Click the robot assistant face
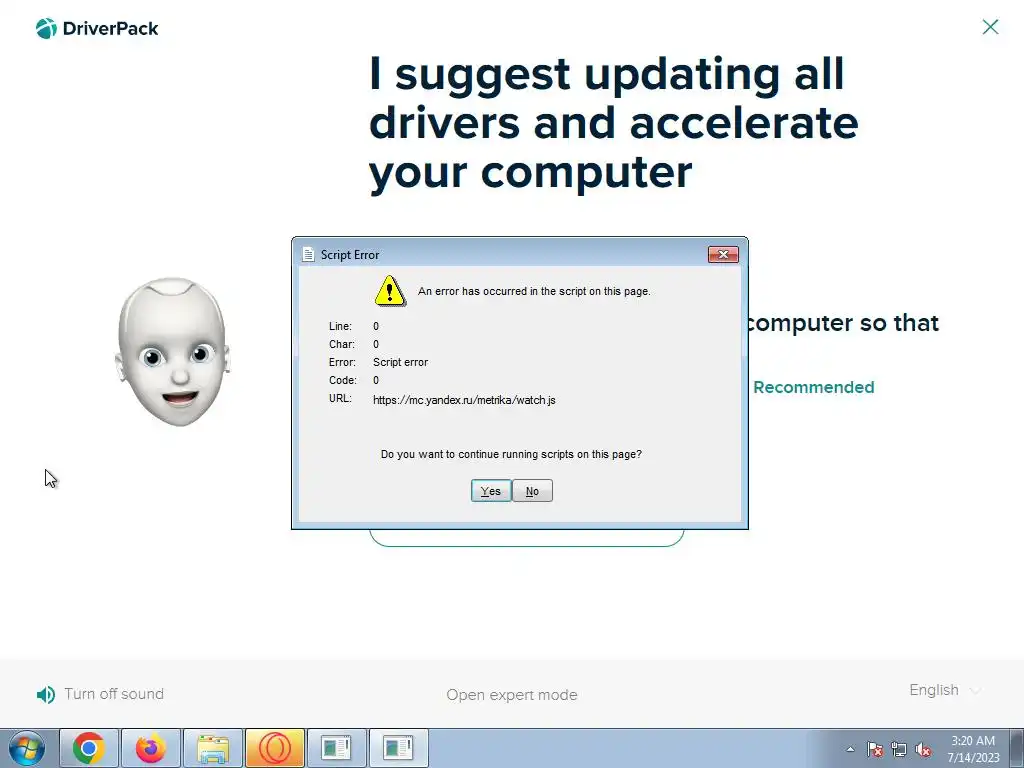 tap(173, 351)
